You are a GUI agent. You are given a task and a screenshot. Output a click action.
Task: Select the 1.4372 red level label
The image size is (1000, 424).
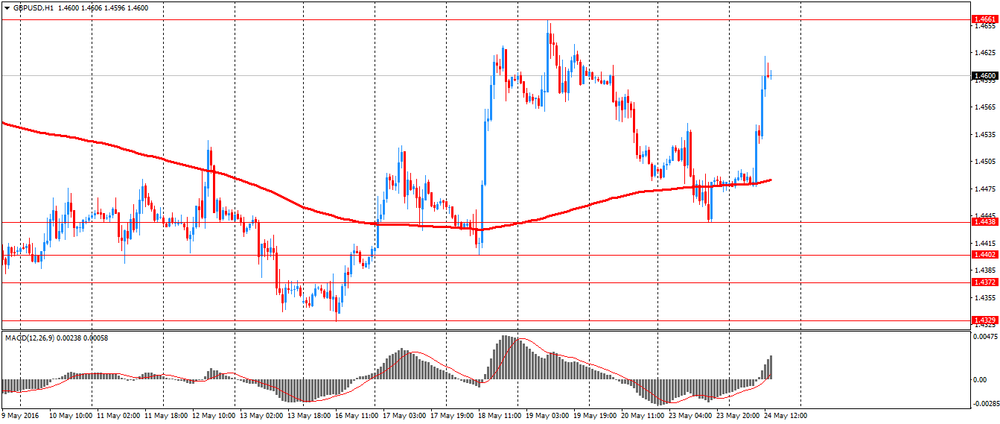tap(983, 282)
